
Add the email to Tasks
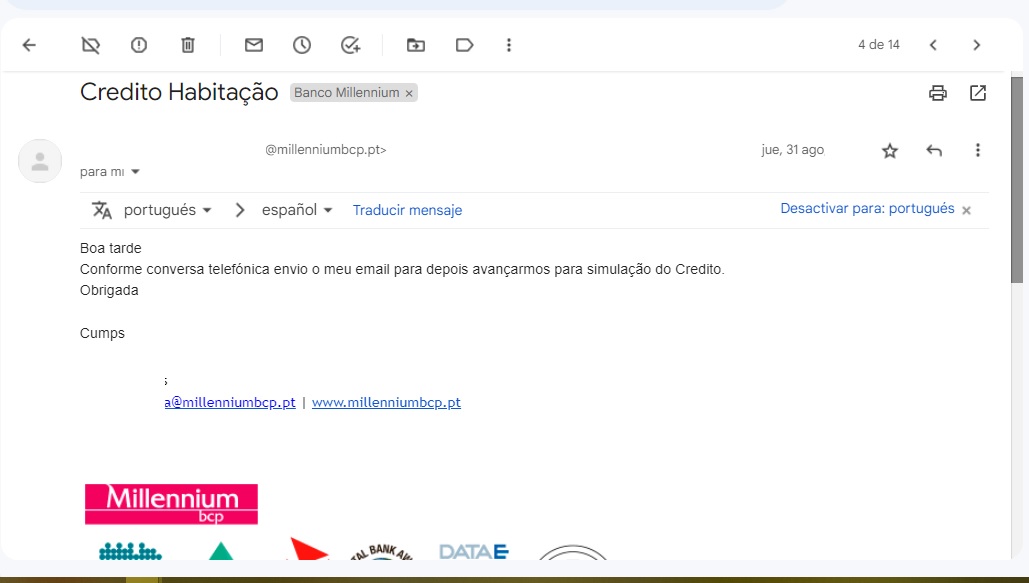click(x=350, y=45)
